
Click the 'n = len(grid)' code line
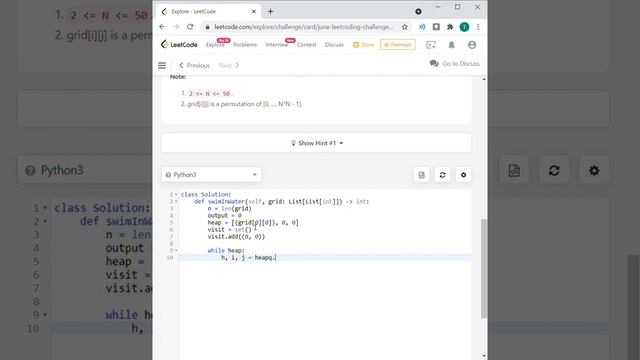point(229,209)
